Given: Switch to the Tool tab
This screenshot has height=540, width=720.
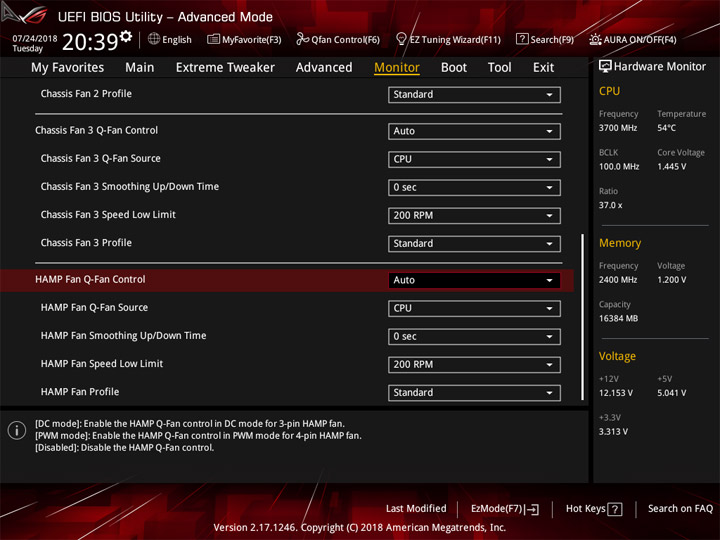Looking at the screenshot, I should pyautogui.click(x=500, y=68).
